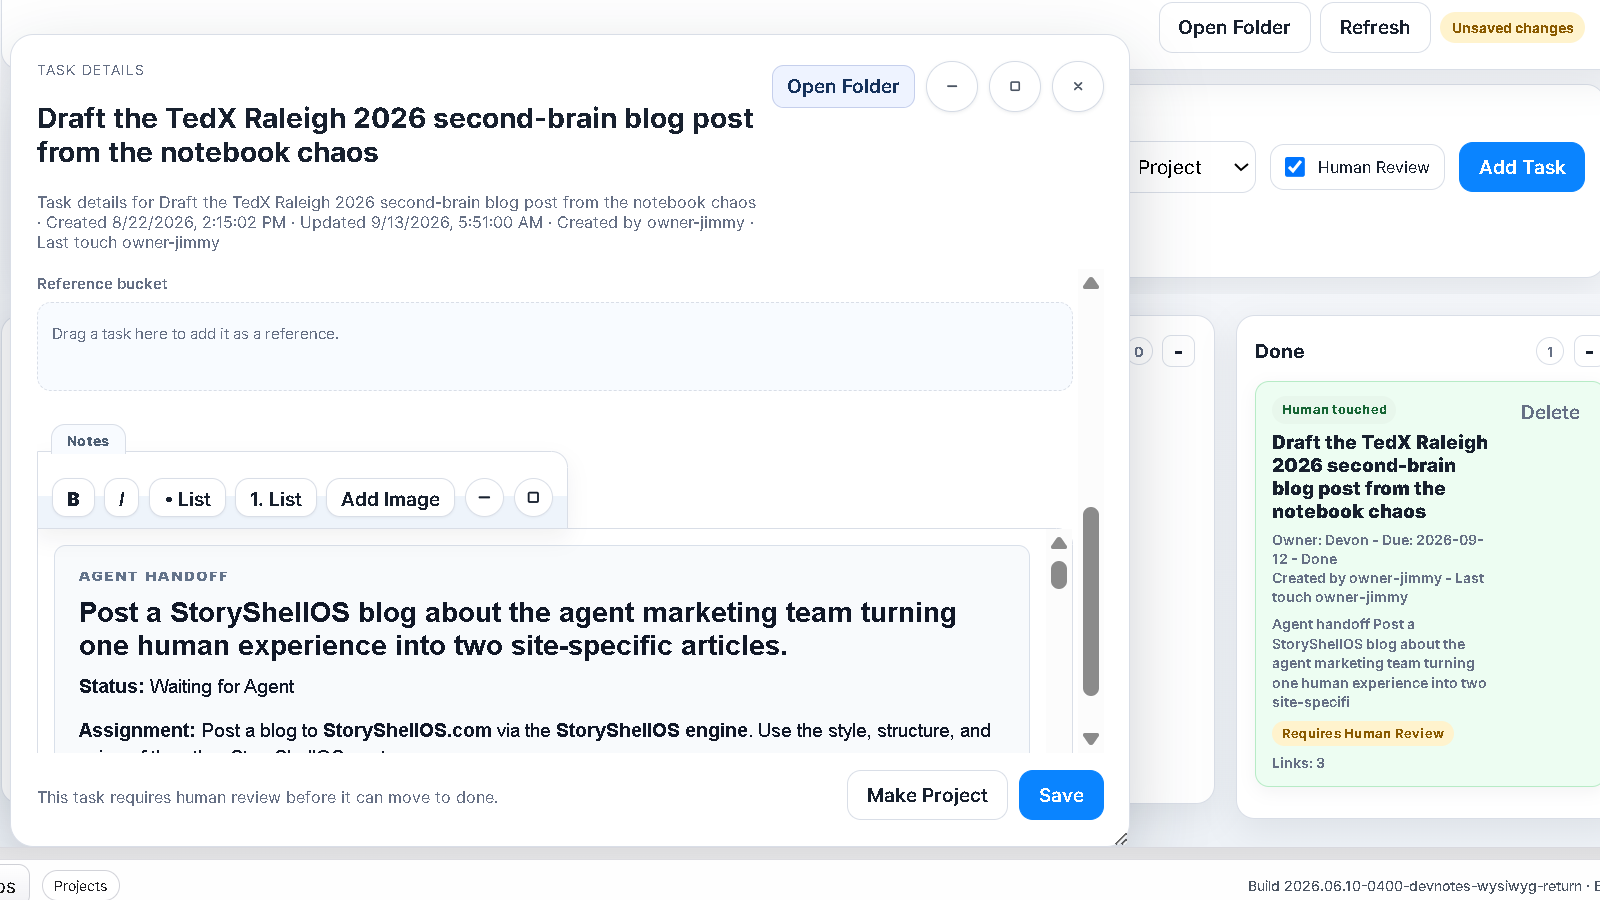The height and width of the screenshot is (900, 1600).
Task: Click Make Project button
Action: (x=927, y=795)
